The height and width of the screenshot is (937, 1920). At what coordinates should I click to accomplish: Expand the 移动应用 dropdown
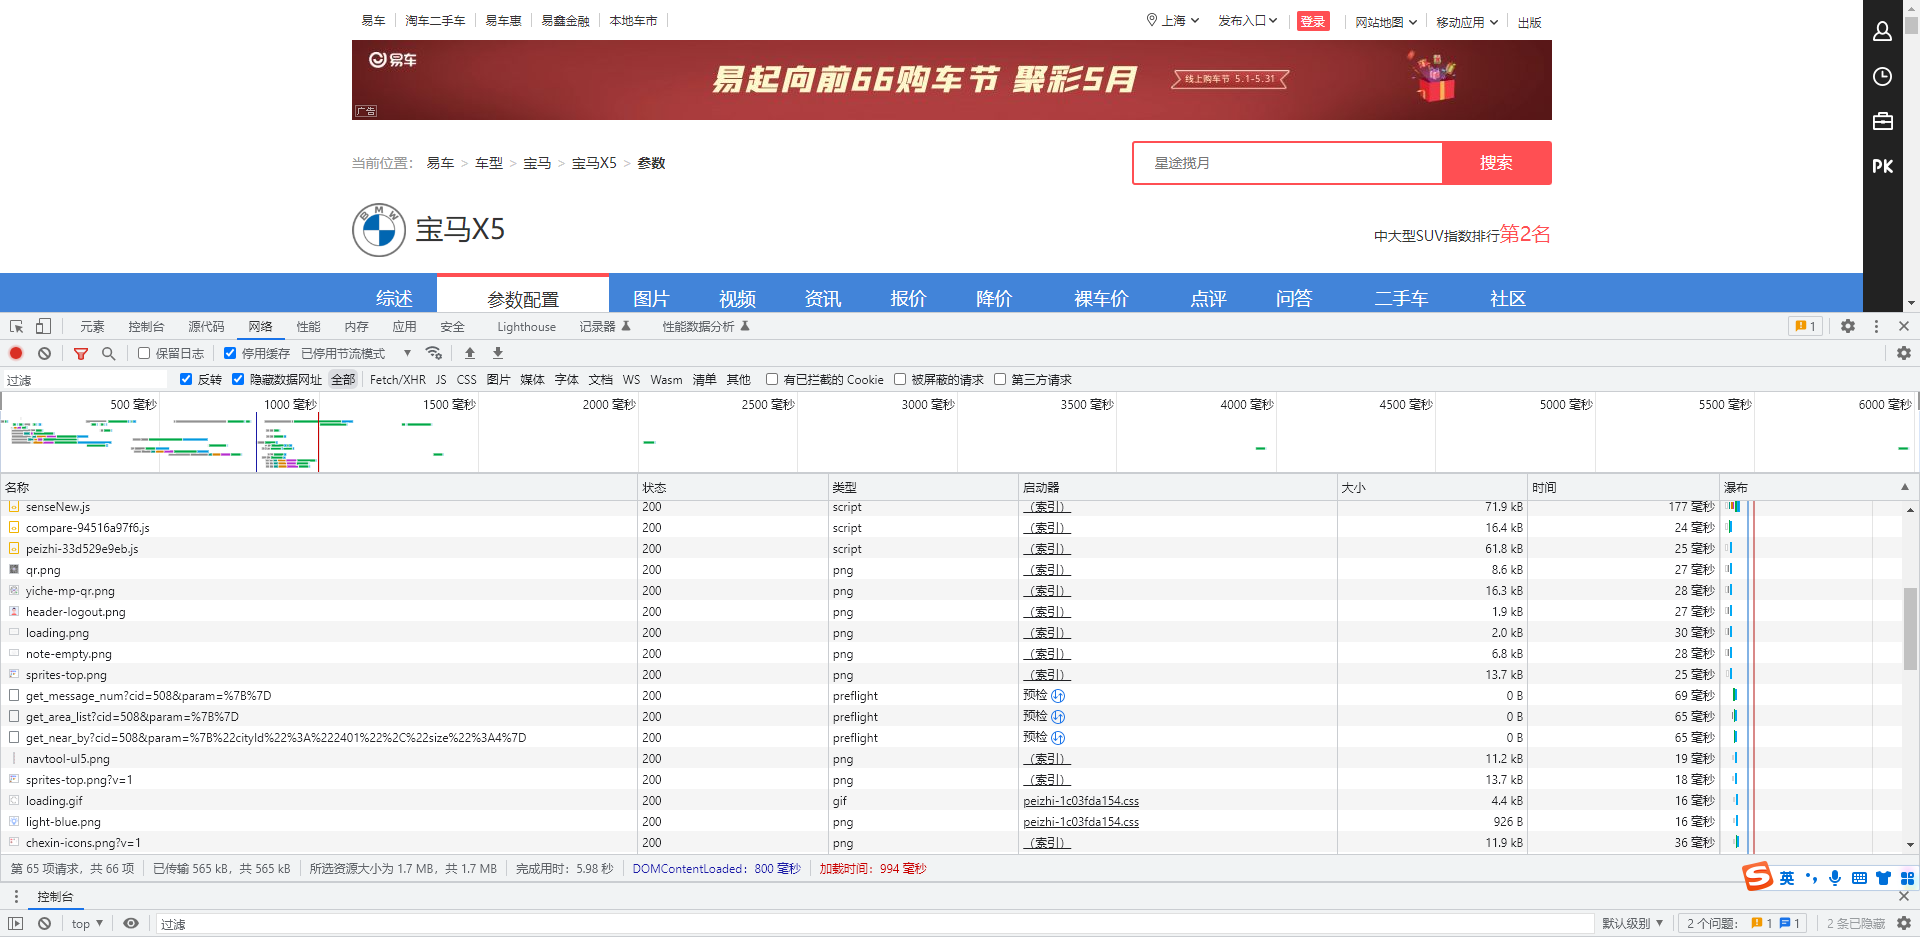1467,22
